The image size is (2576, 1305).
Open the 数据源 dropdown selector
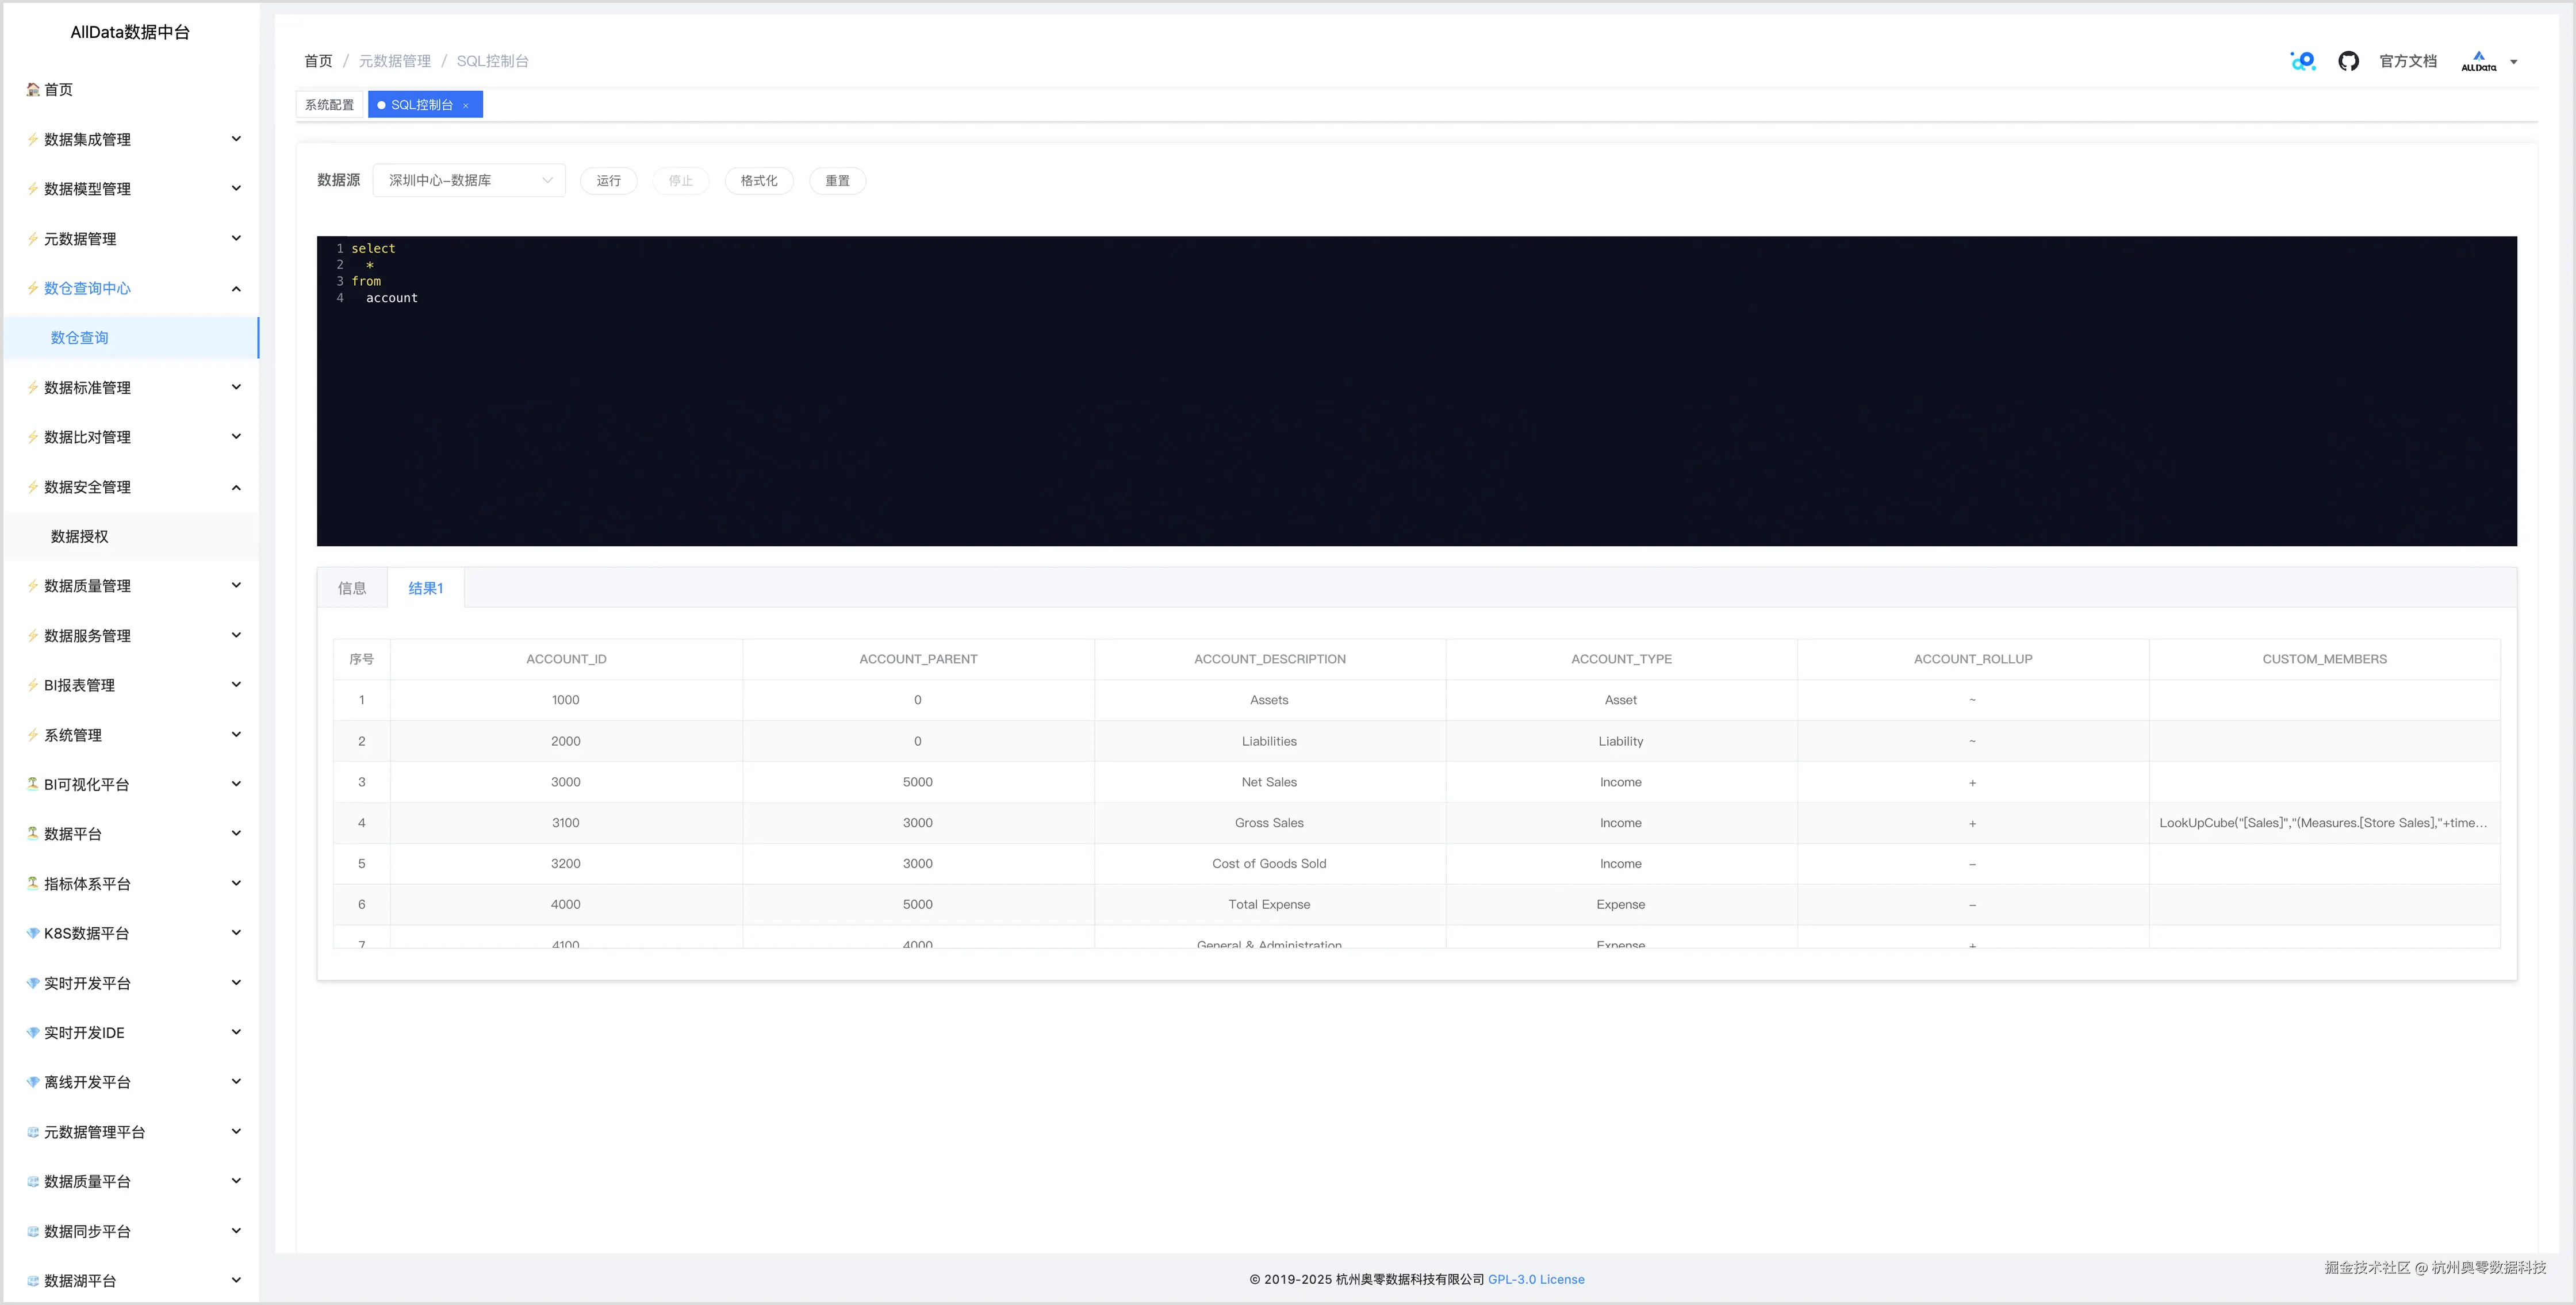(x=469, y=180)
